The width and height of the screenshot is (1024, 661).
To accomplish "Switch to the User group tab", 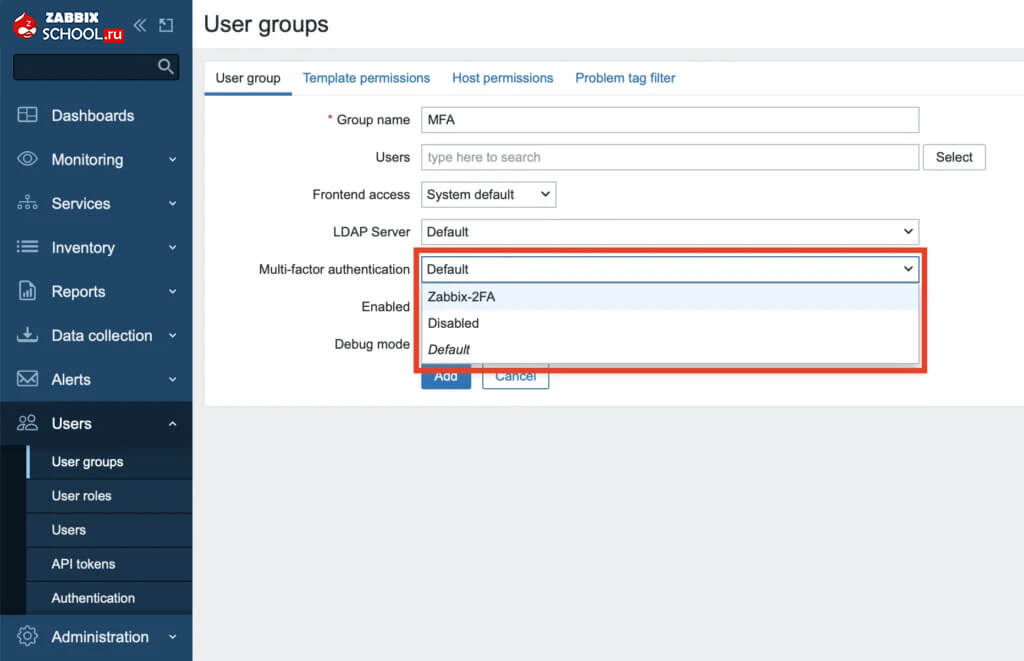I will tap(248, 78).
